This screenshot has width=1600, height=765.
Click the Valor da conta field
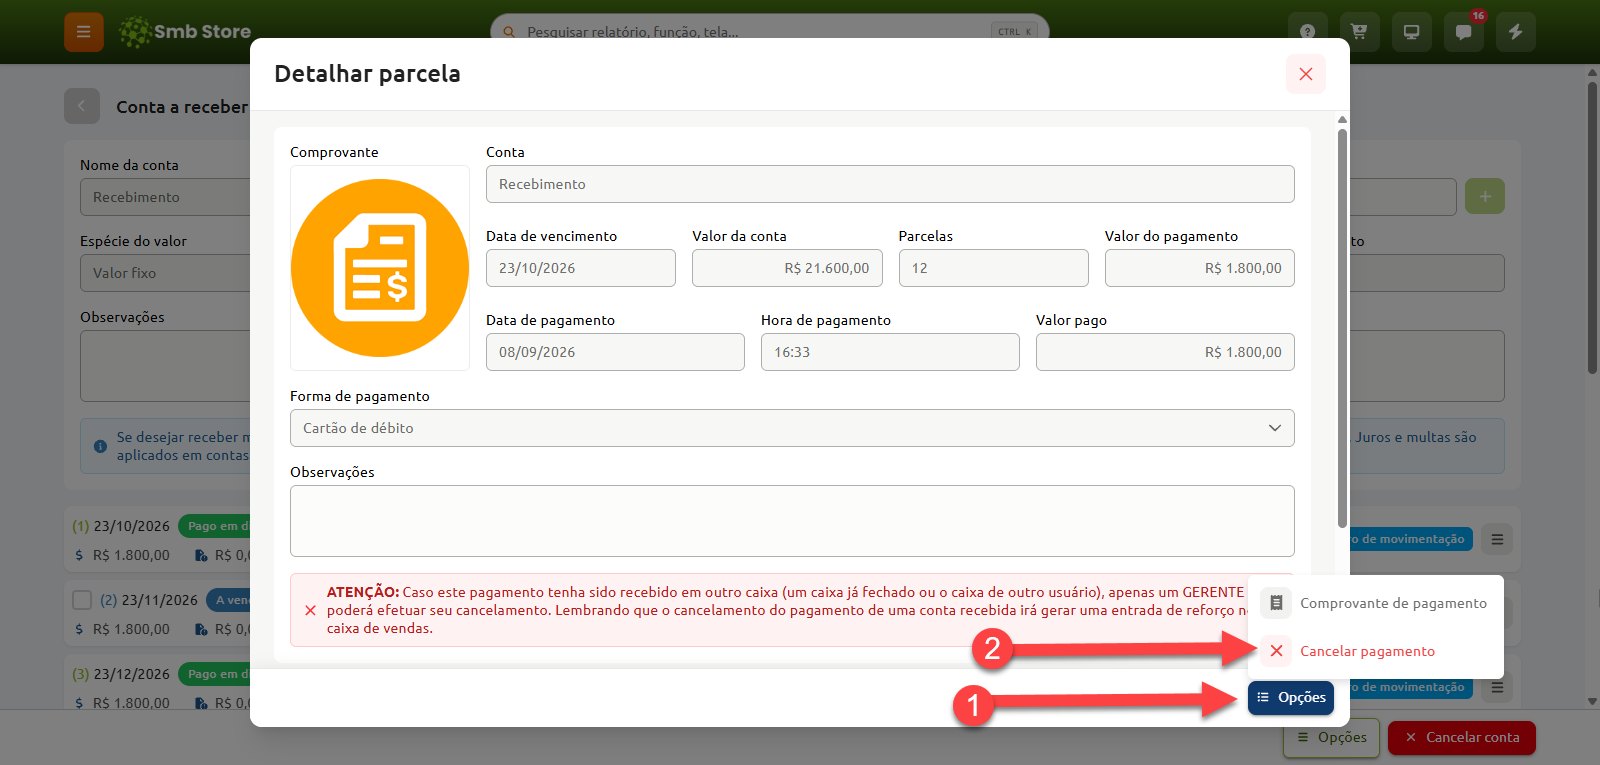[x=787, y=268]
